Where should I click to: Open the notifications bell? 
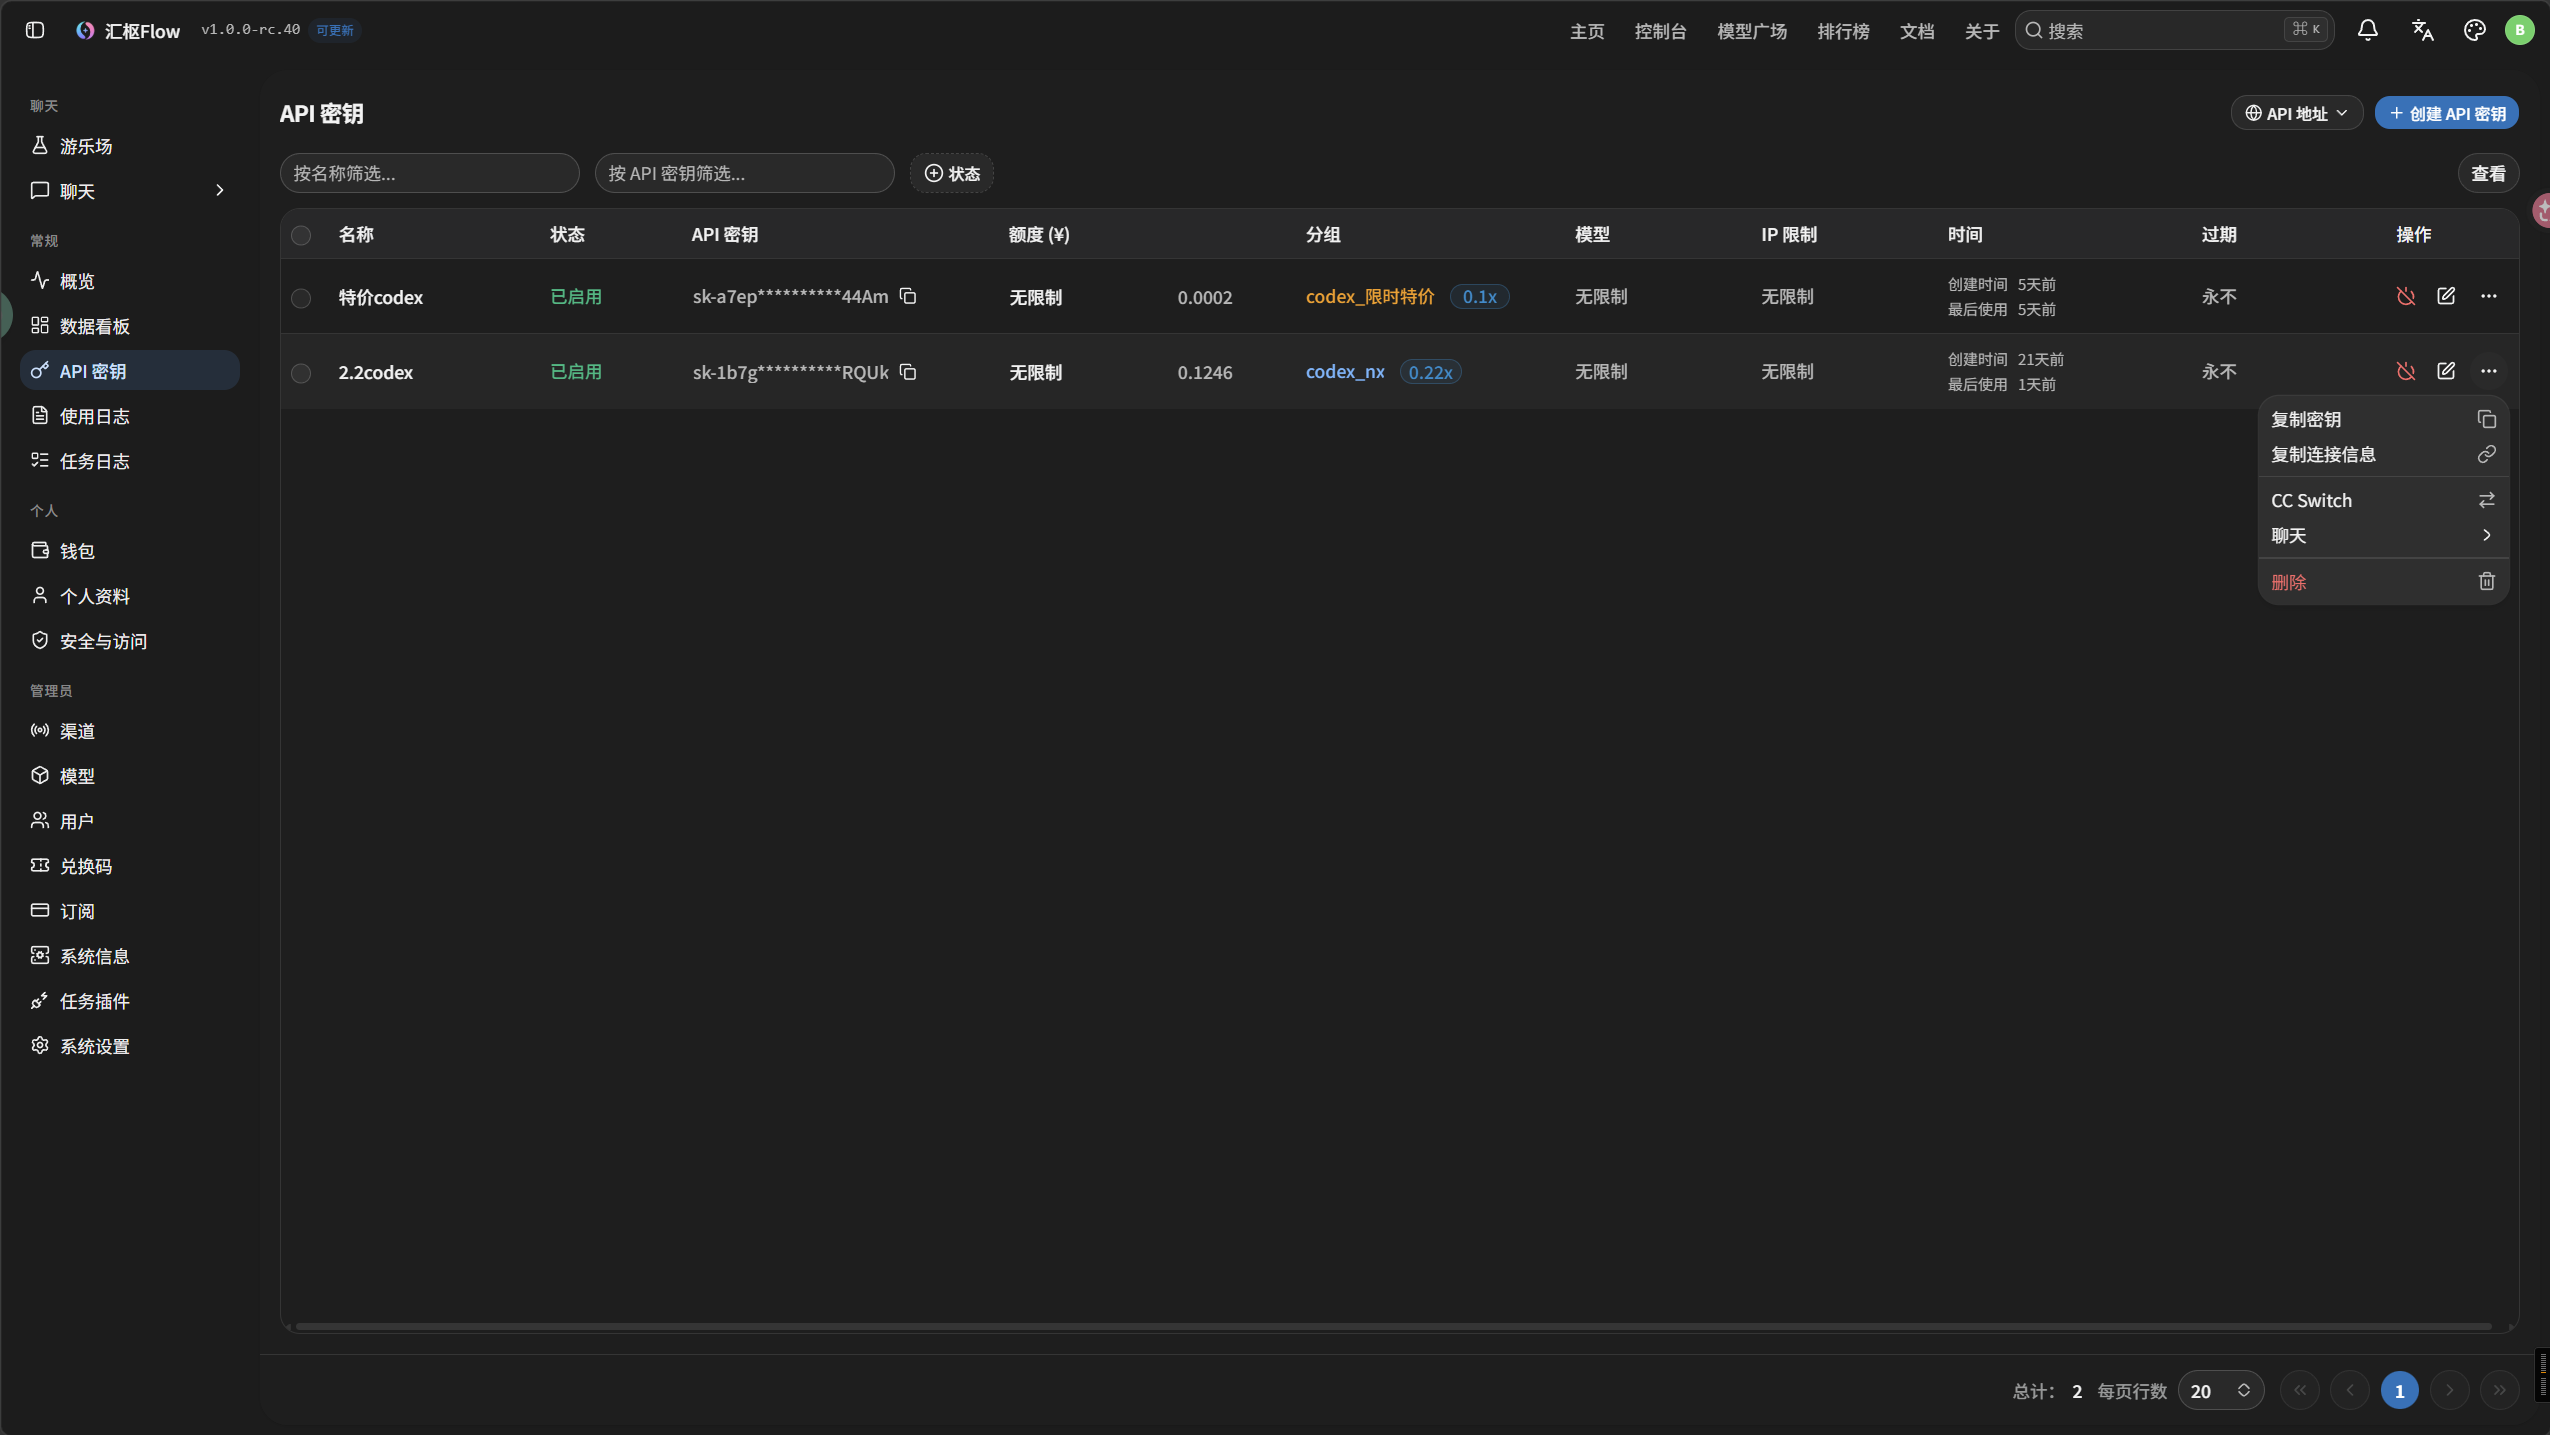tap(2367, 30)
